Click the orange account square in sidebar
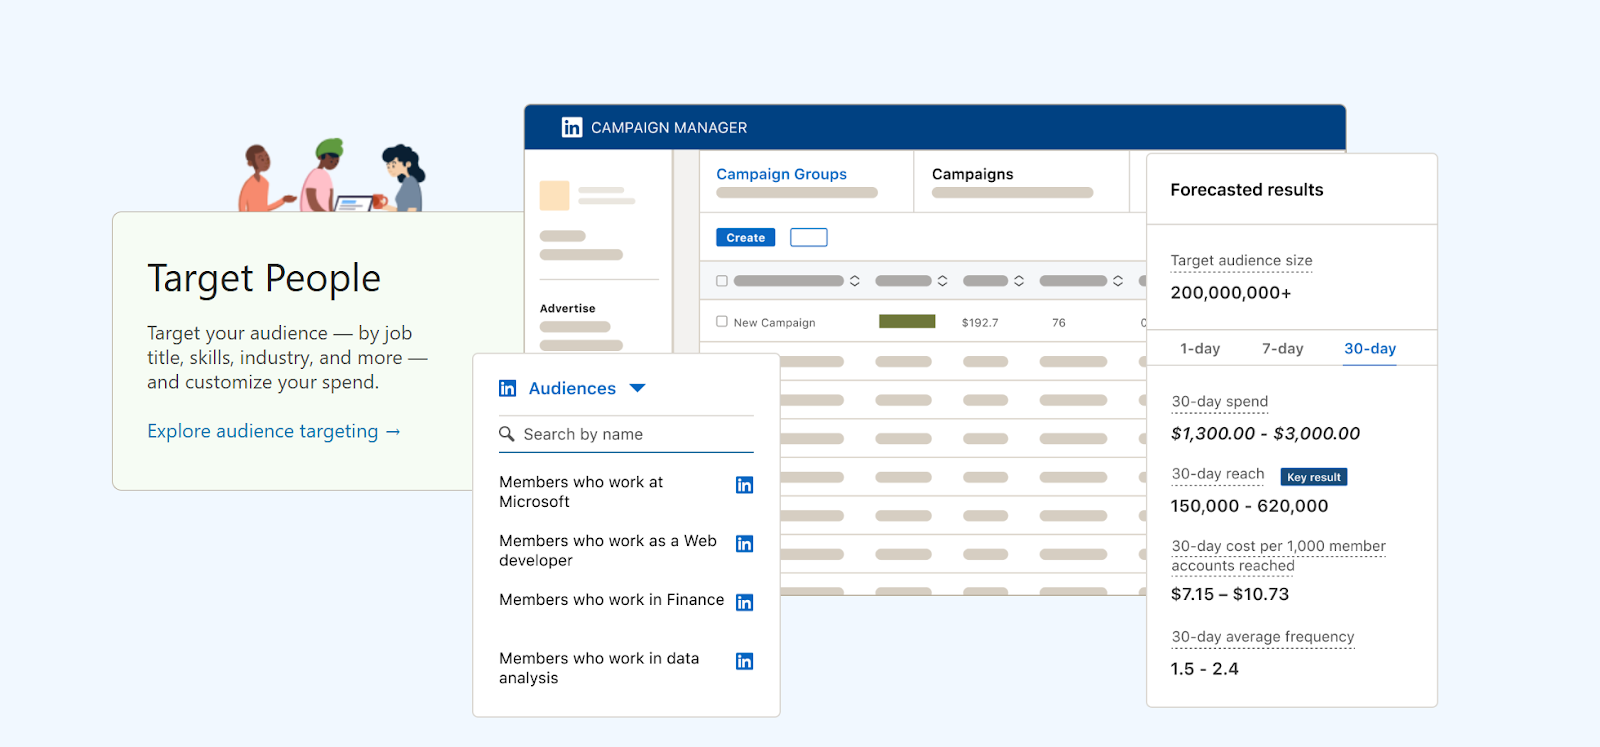The height and width of the screenshot is (747, 1600). (554, 195)
